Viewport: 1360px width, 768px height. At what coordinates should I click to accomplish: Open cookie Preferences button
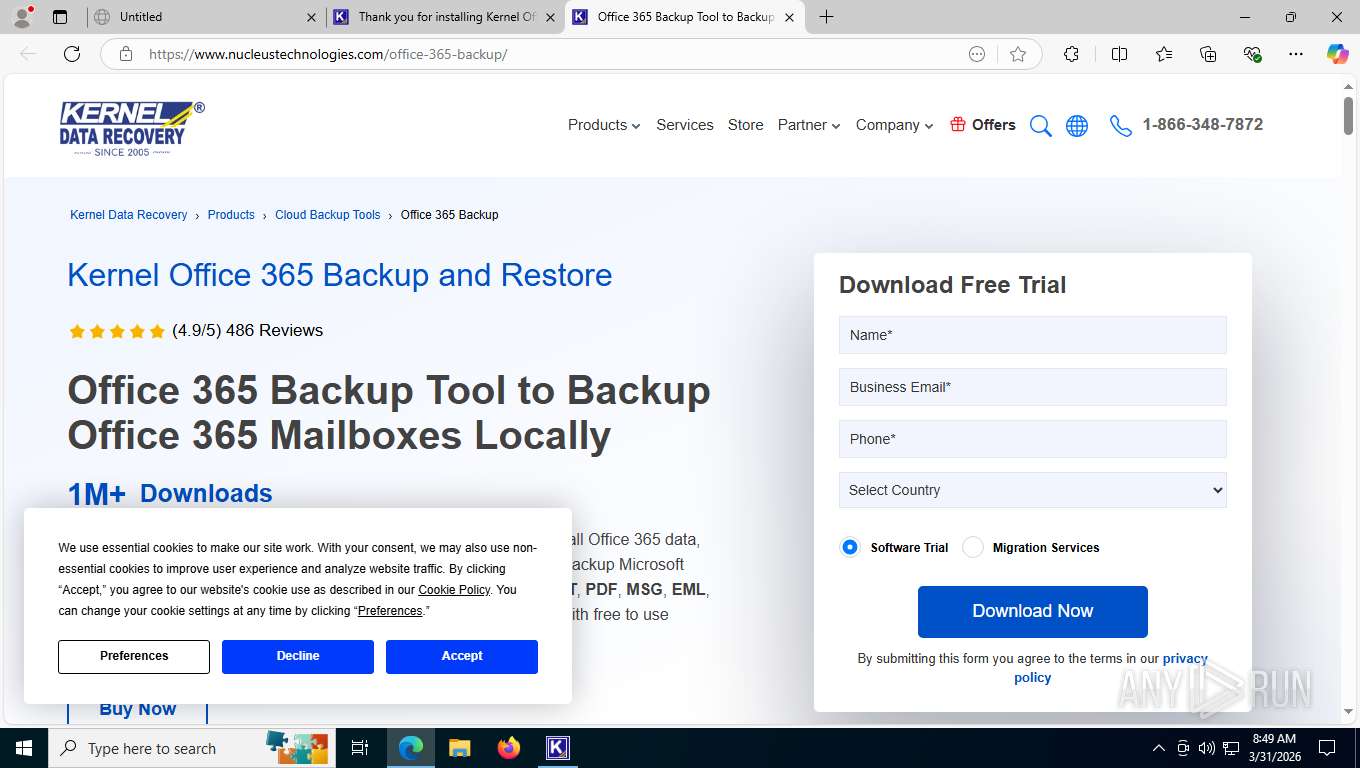tap(134, 656)
